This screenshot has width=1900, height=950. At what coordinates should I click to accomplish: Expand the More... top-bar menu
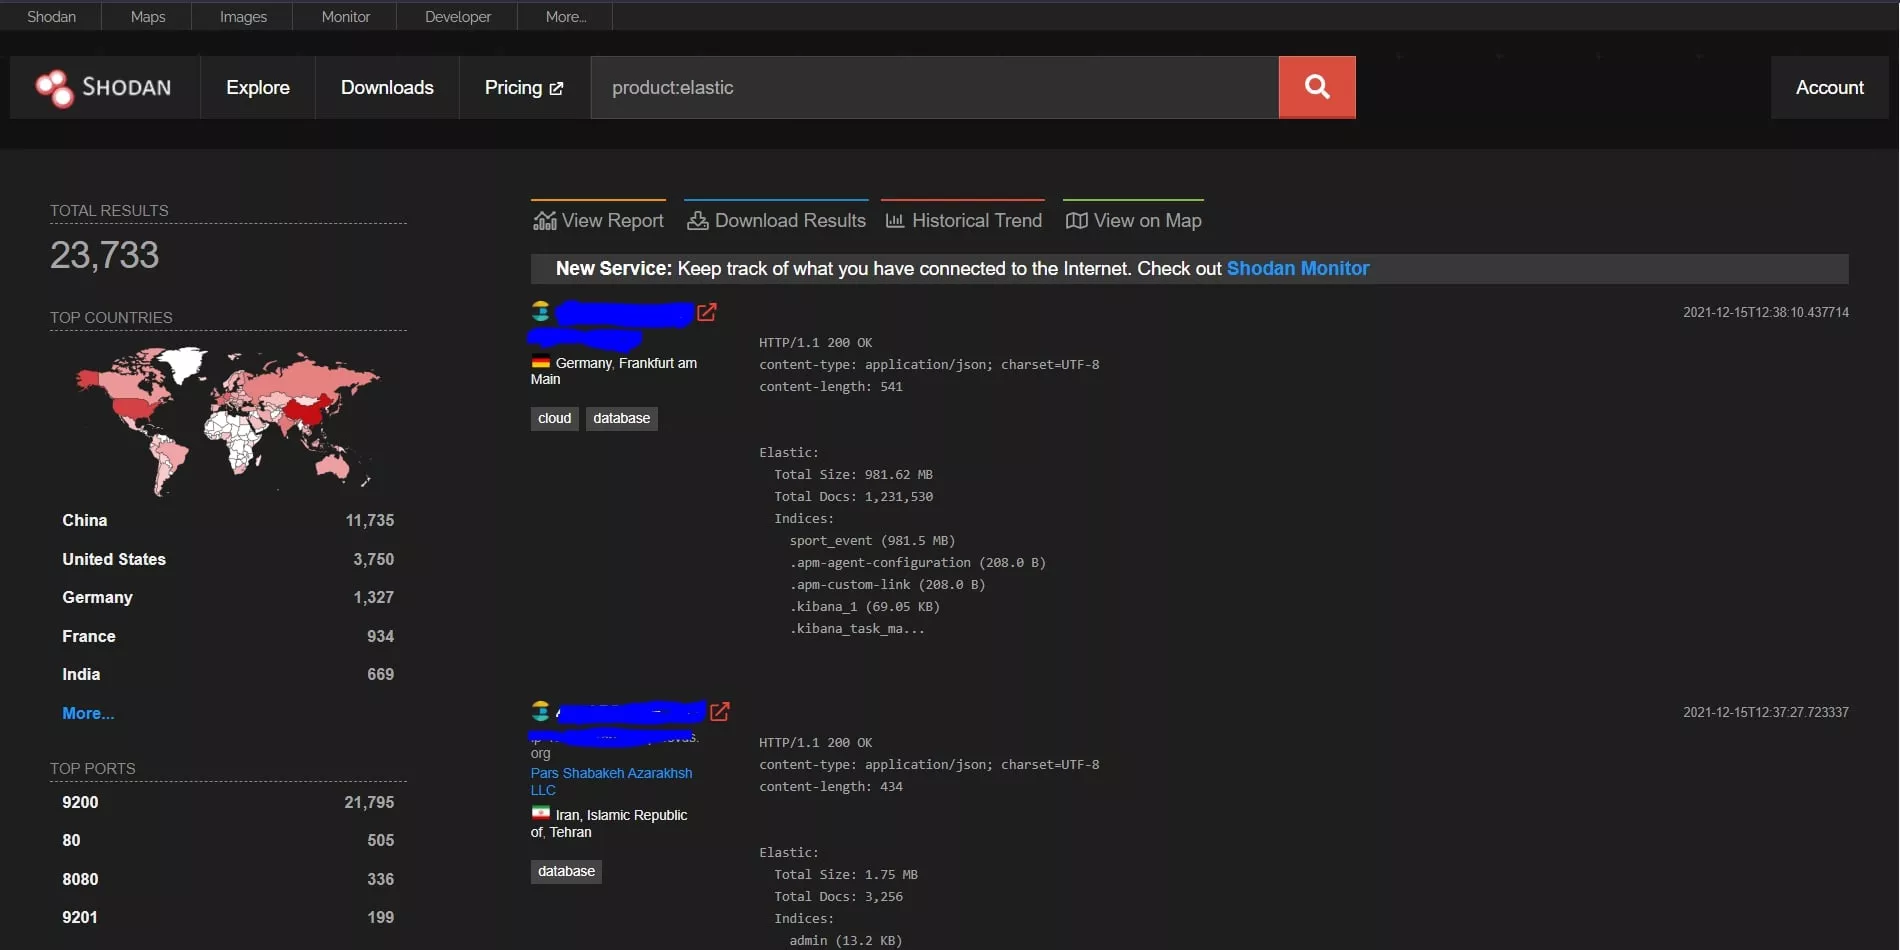click(x=566, y=16)
